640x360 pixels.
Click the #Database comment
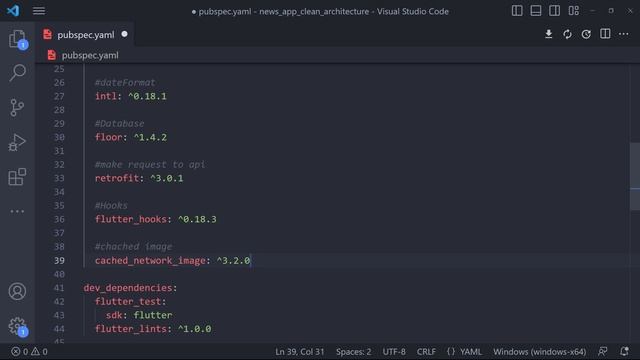(x=120, y=124)
